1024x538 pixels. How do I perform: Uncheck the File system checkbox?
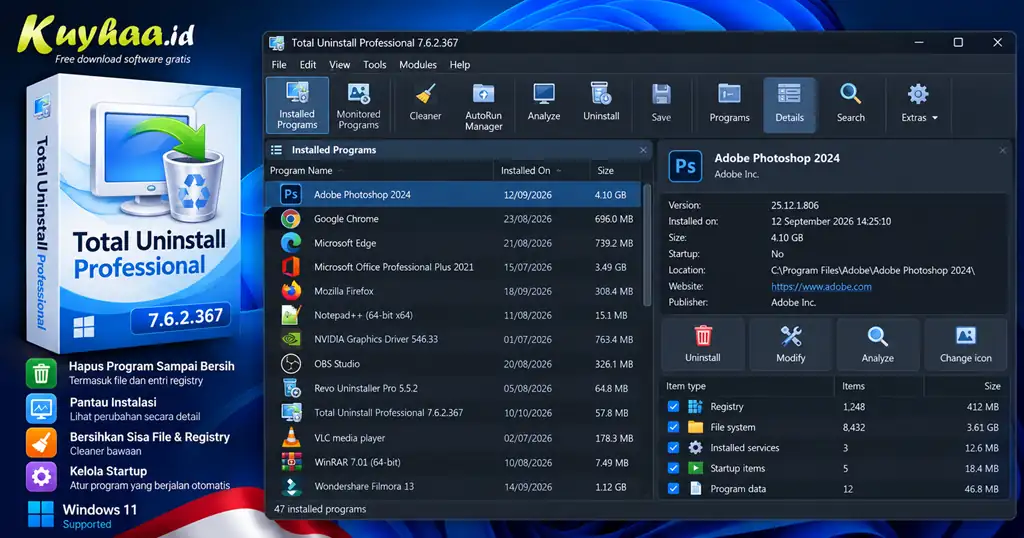(673, 427)
